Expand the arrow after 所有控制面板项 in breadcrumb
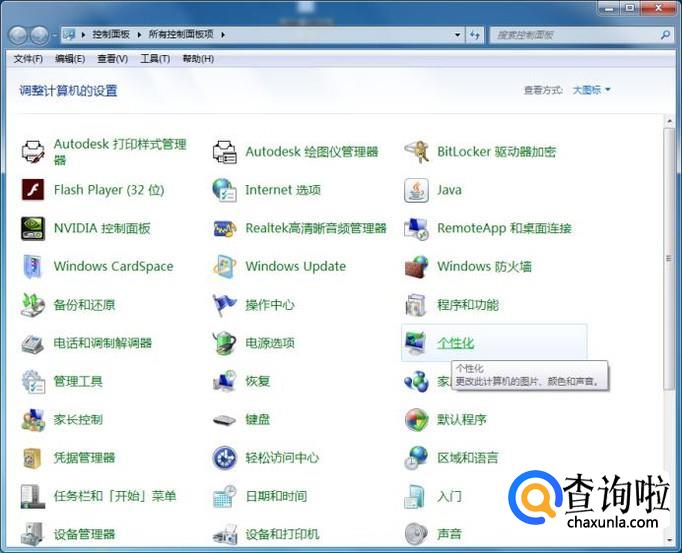This screenshot has height=553, width=682. [x=223, y=35]
